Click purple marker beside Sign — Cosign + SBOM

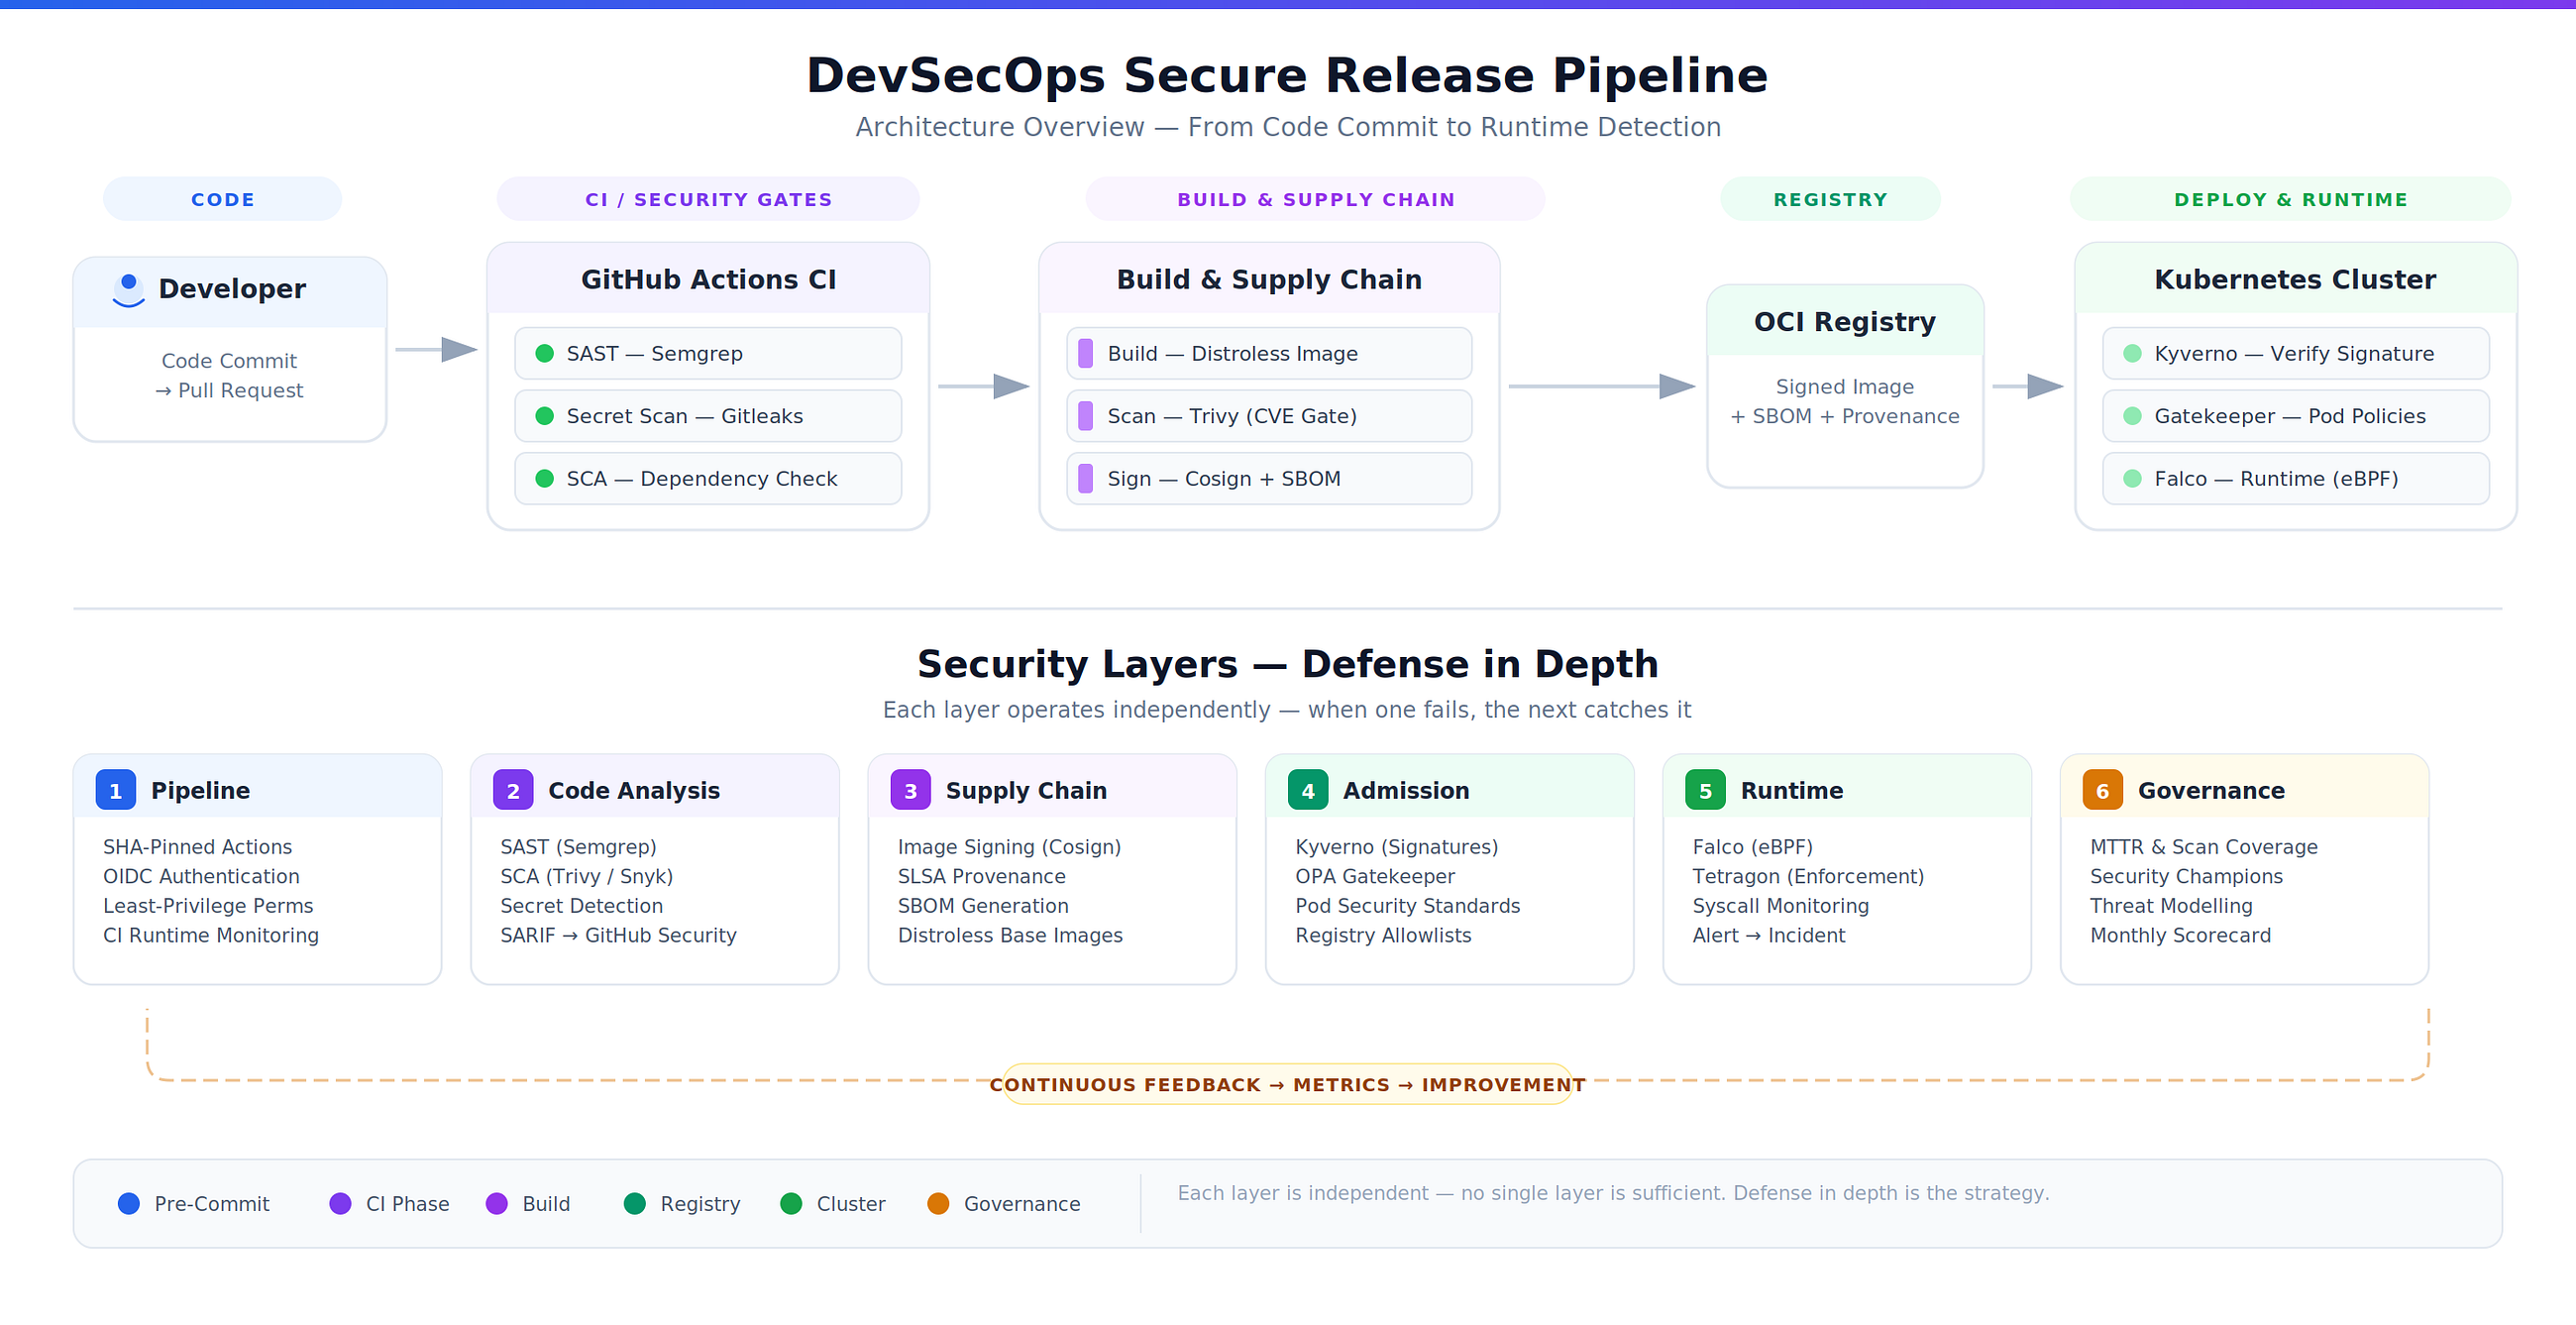[x=1085, y=479]
